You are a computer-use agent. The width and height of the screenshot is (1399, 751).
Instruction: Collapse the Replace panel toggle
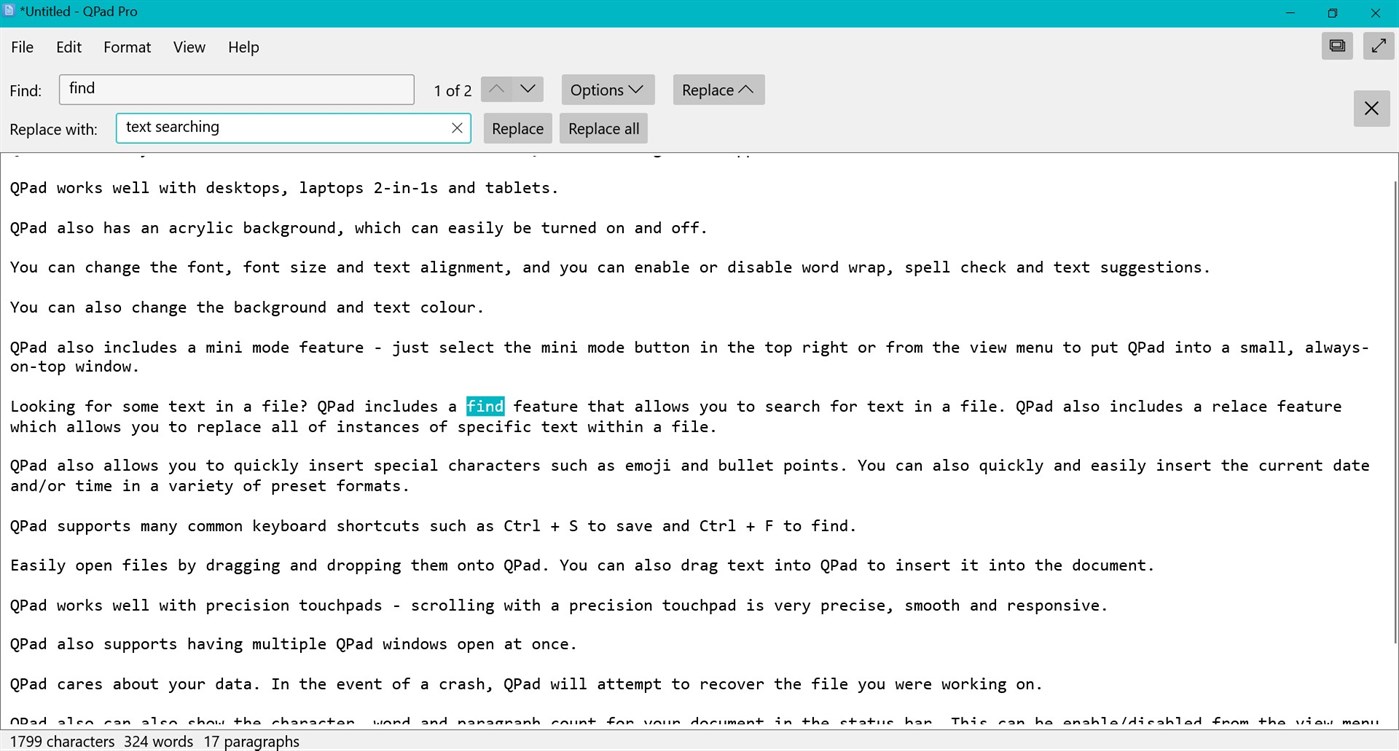pyautogui.click(x=718, y=90)
